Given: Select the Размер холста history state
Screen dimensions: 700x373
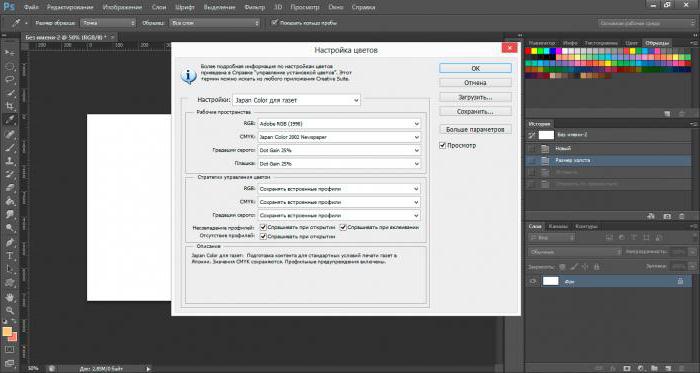Looking at the screenshot, I should pyautogui.click(x=609, y=160).
